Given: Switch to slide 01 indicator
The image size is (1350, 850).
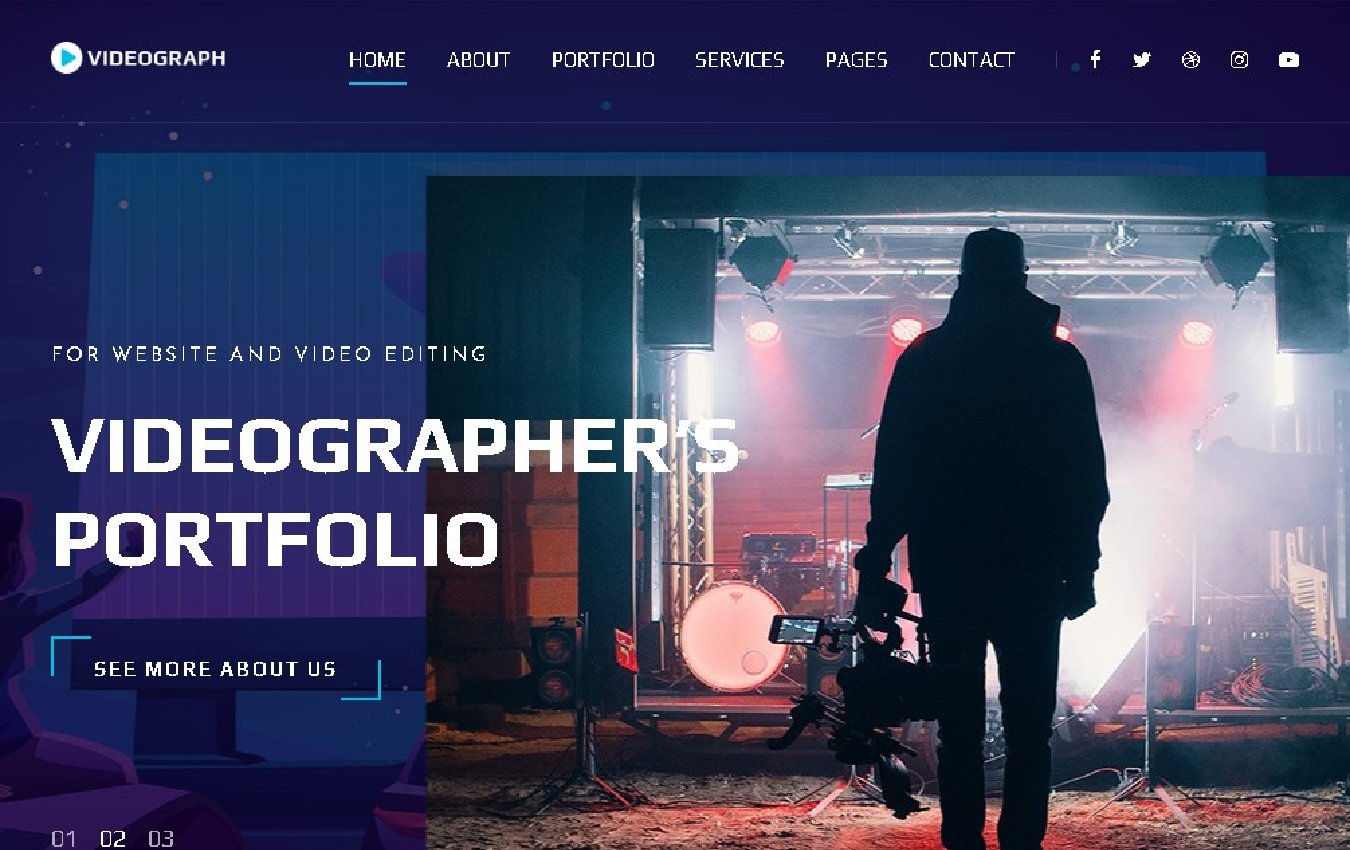Looking at the screenshot, I should click(x=64, y=839).
